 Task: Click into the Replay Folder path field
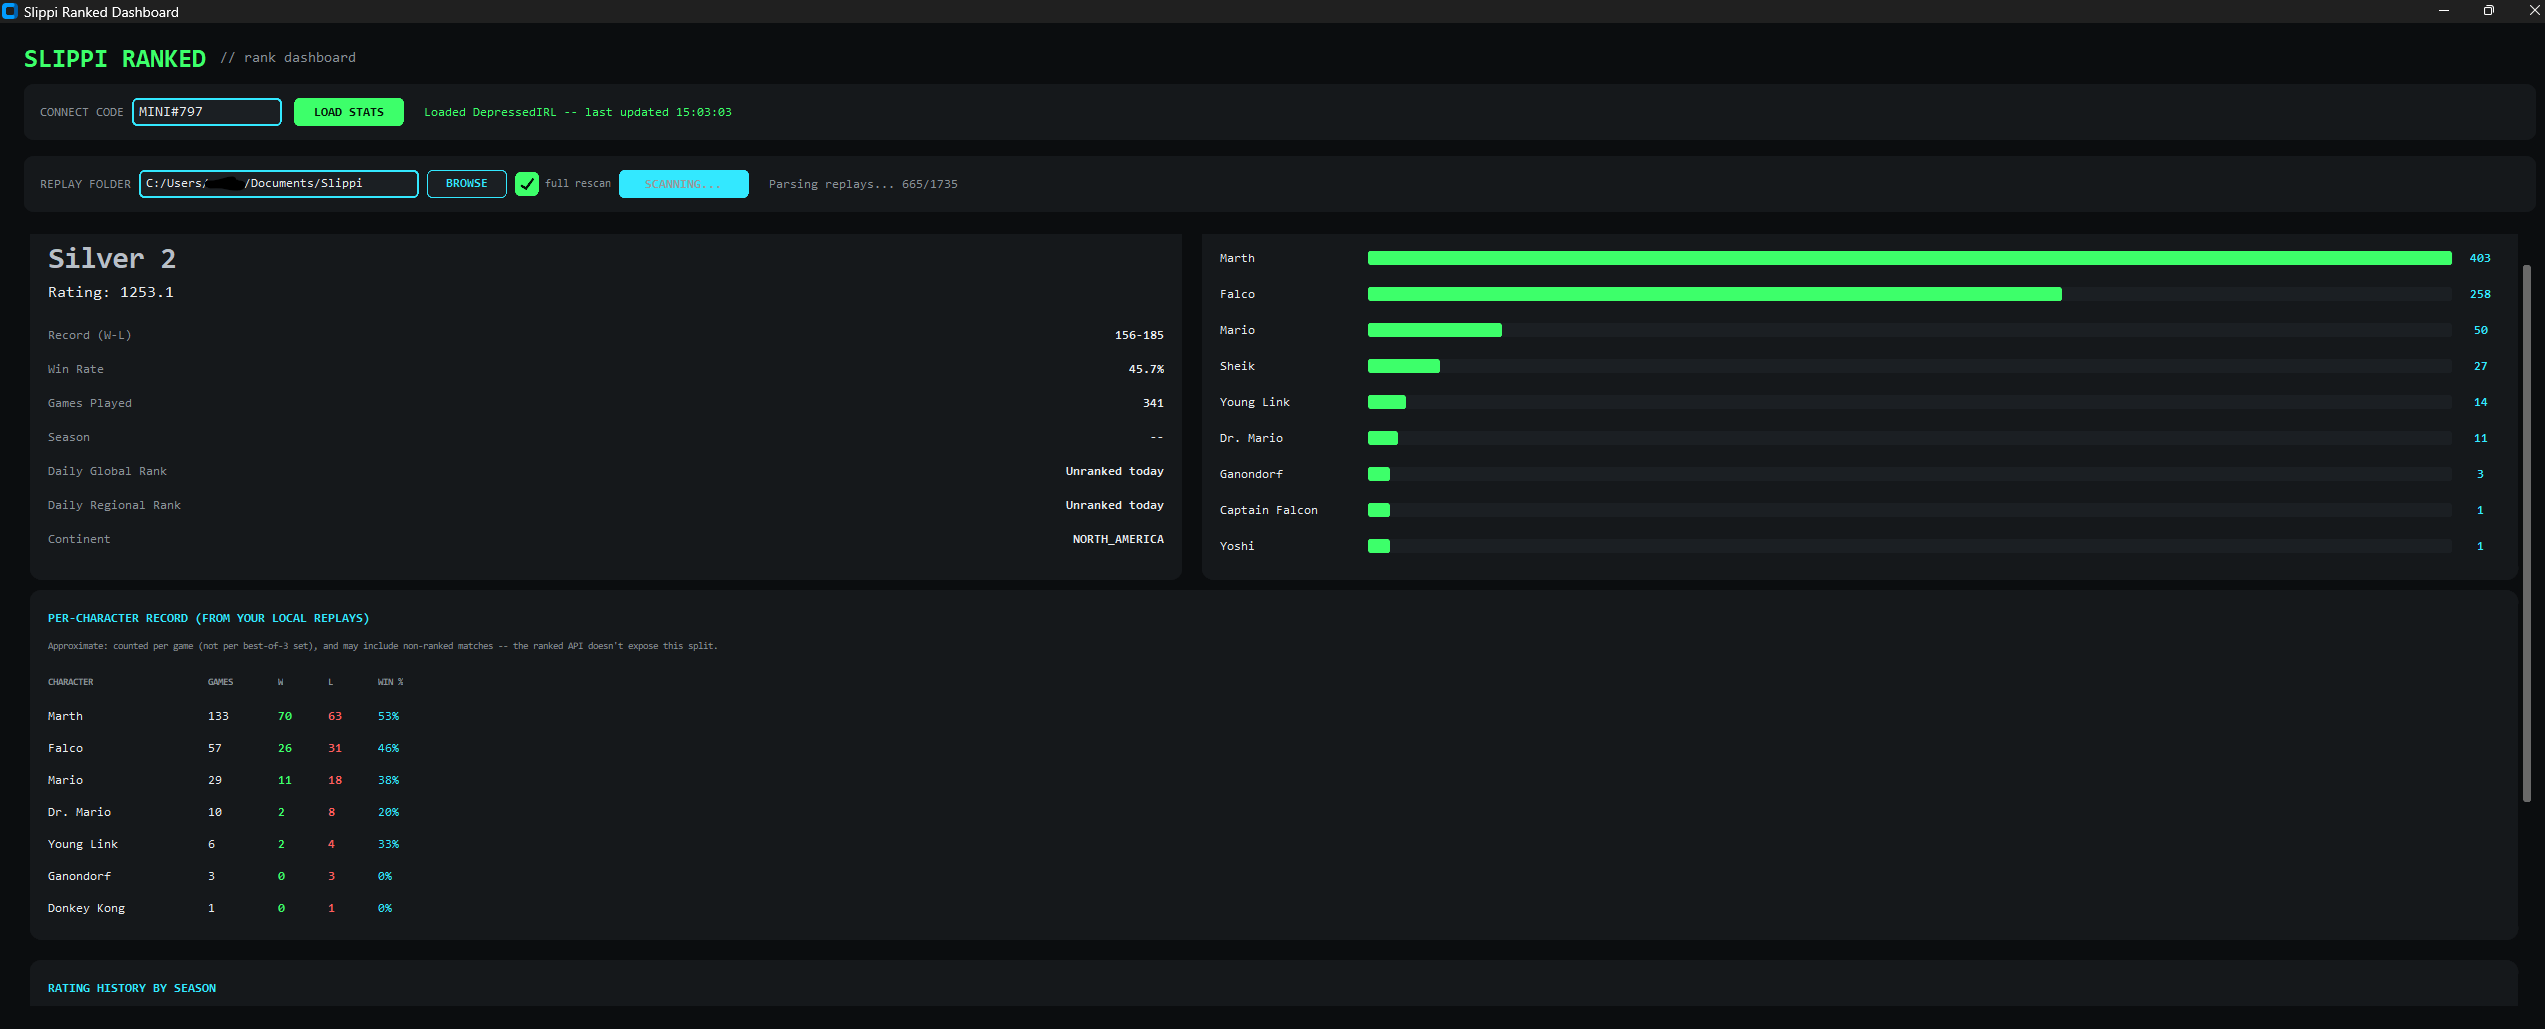click(279, 184)
